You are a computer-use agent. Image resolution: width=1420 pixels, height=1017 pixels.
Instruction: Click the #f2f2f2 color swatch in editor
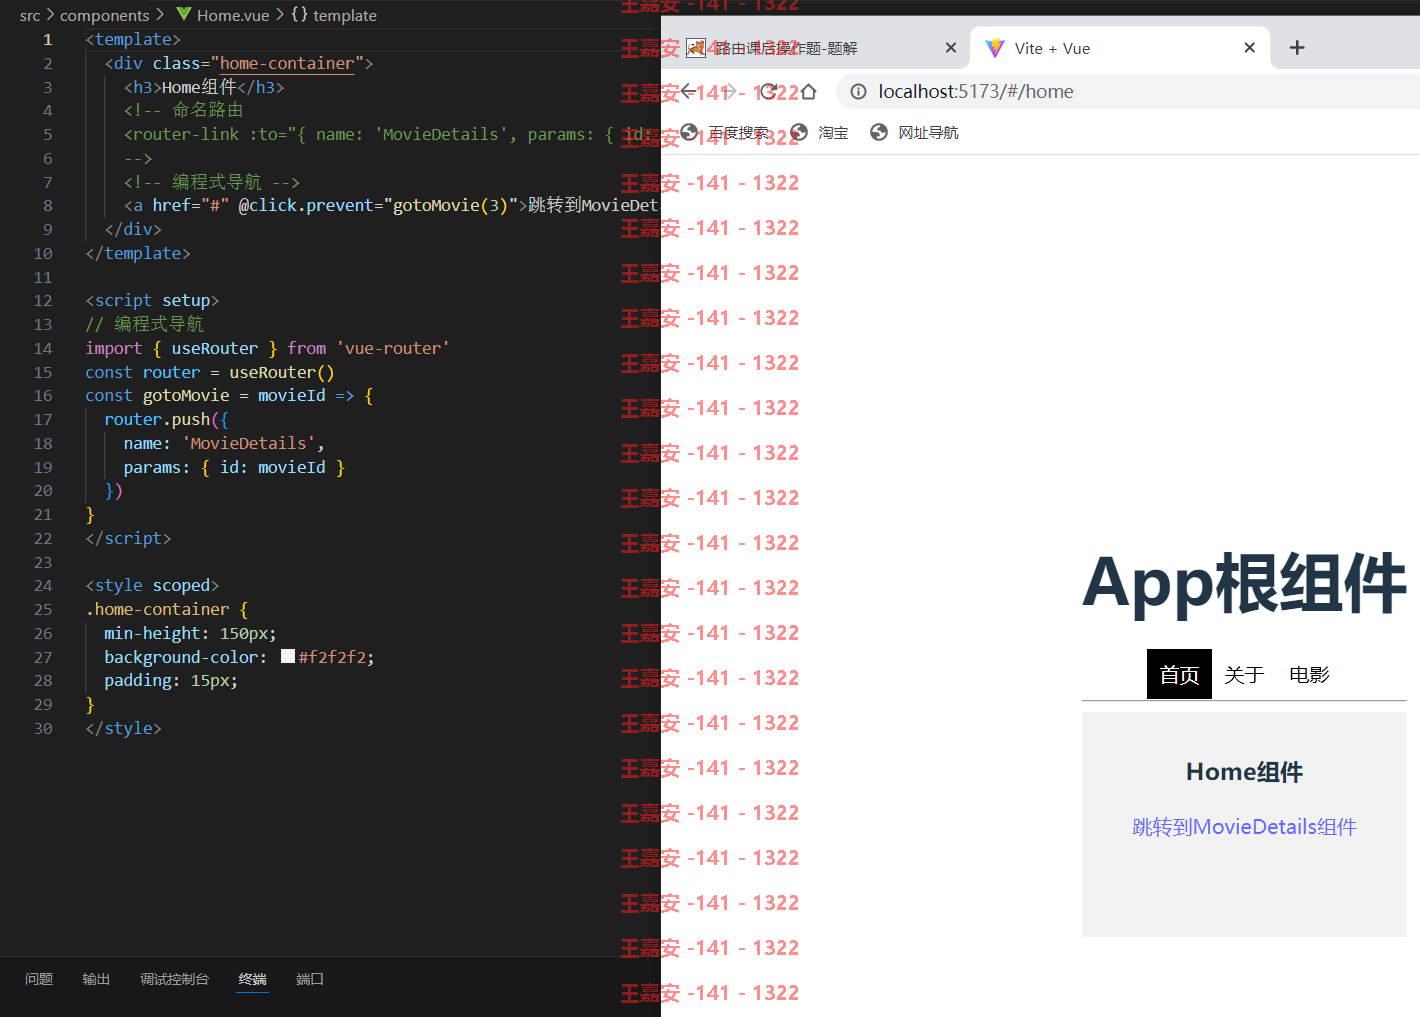(x=288, y=656)
